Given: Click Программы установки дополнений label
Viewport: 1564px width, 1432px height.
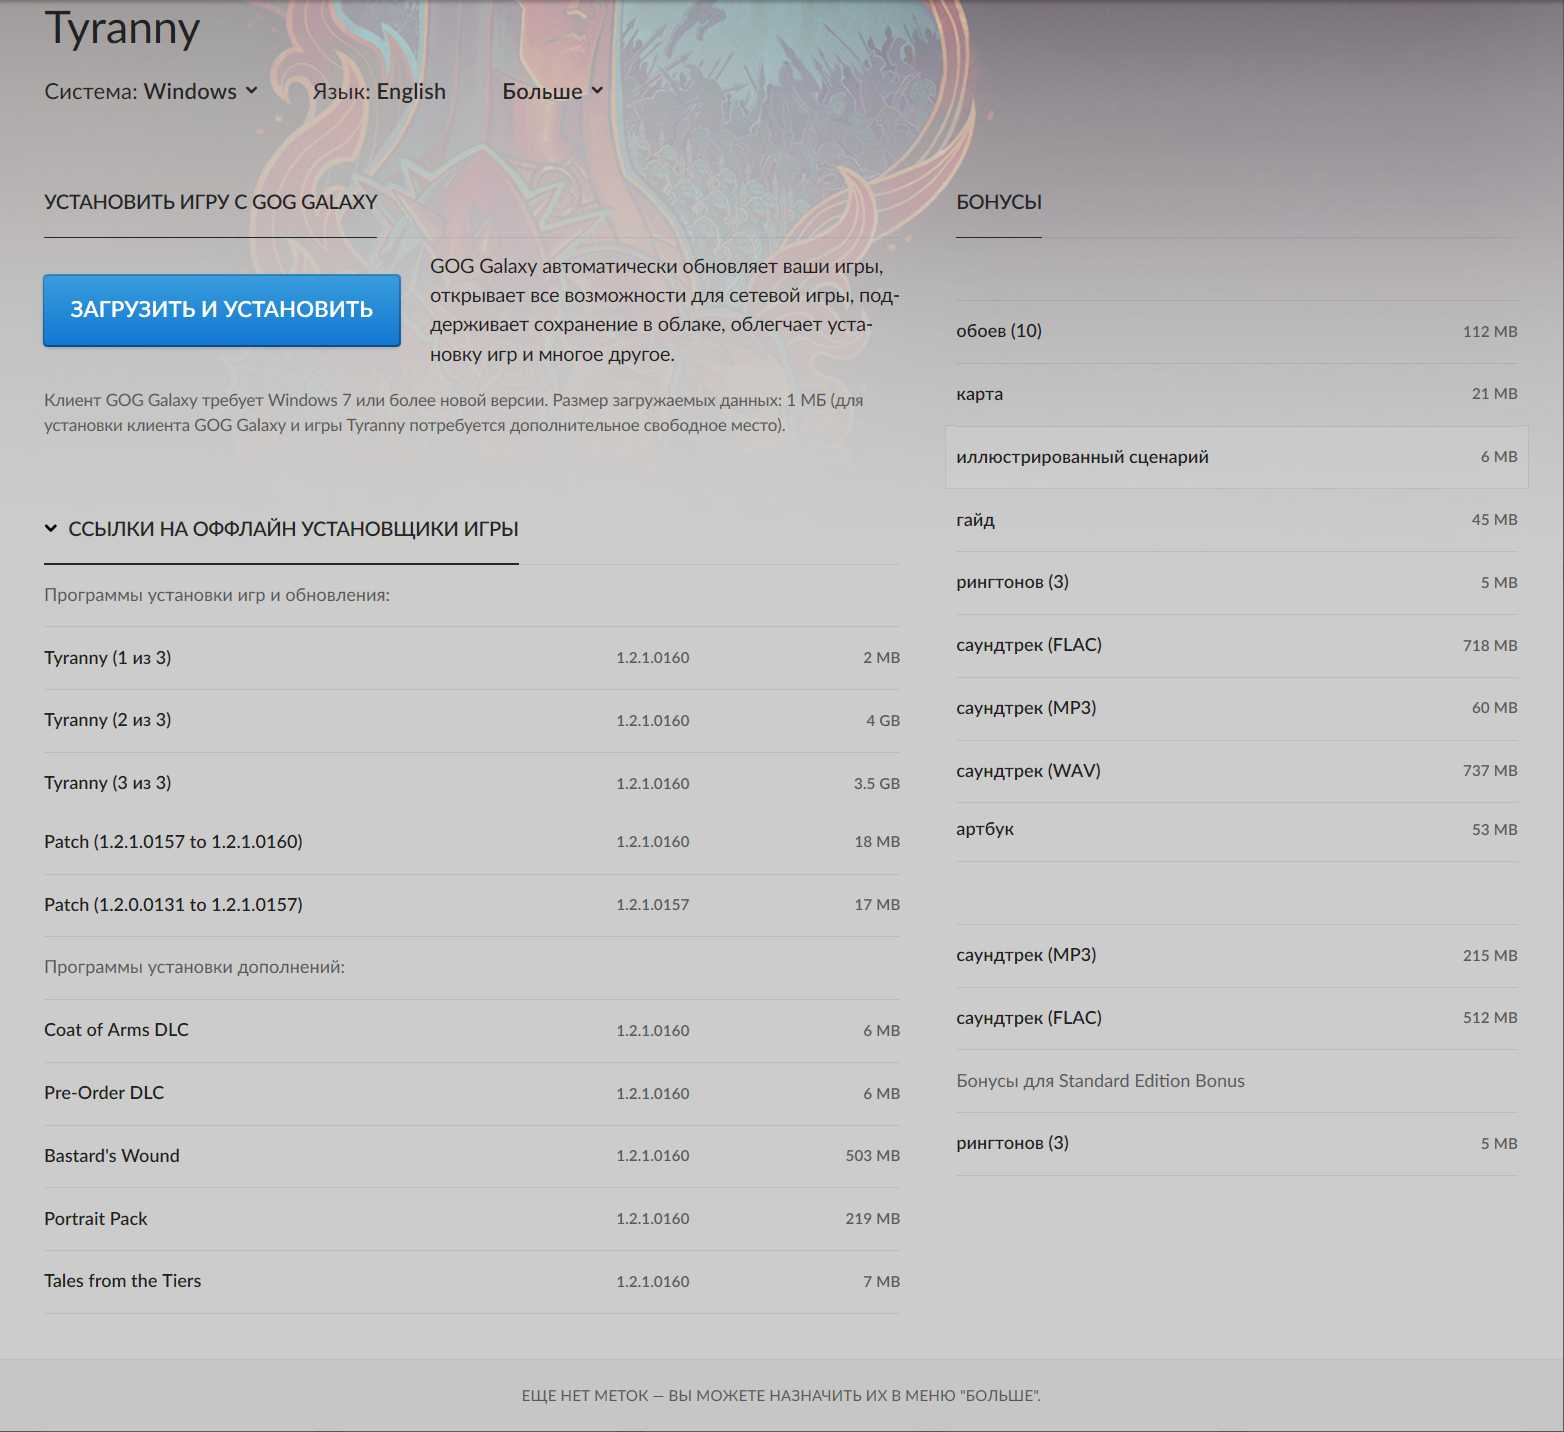Looking at the screenshot, I should tap(194, 967).
